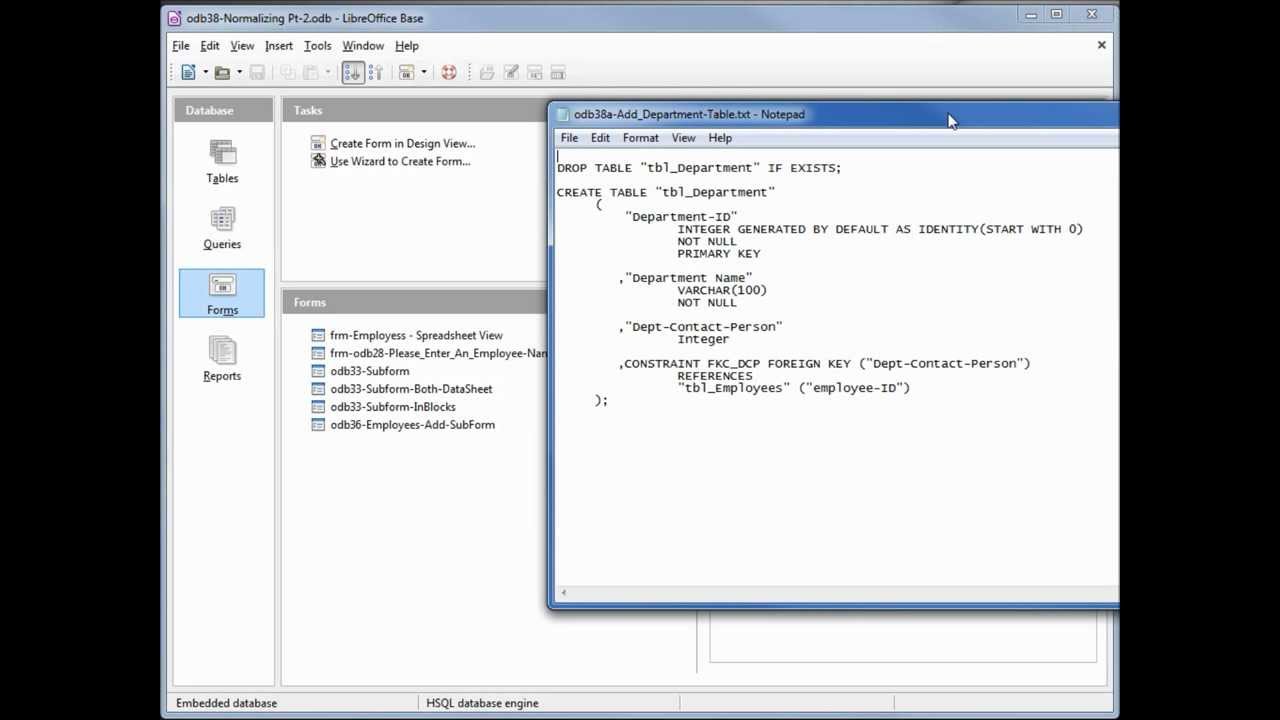
Task: Expand the Form toolbar icon dropdown arrow
Action: pos(423,72)
